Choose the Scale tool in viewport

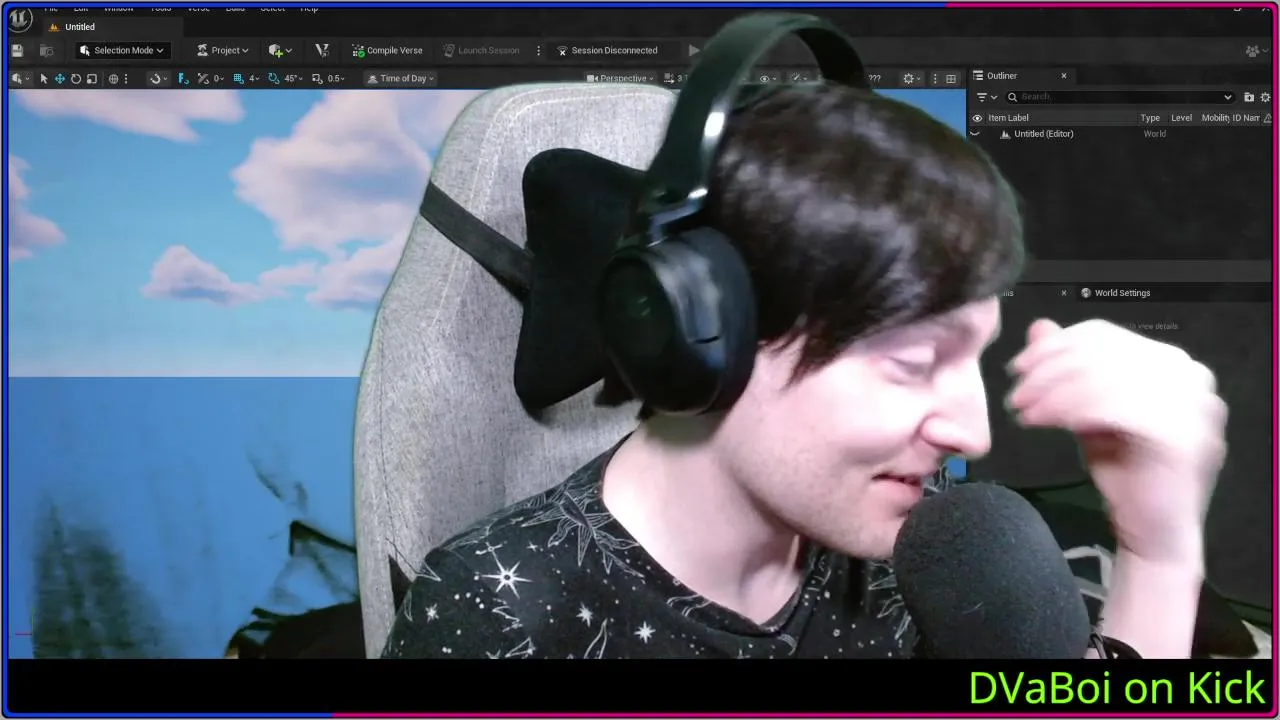[91, 78]
